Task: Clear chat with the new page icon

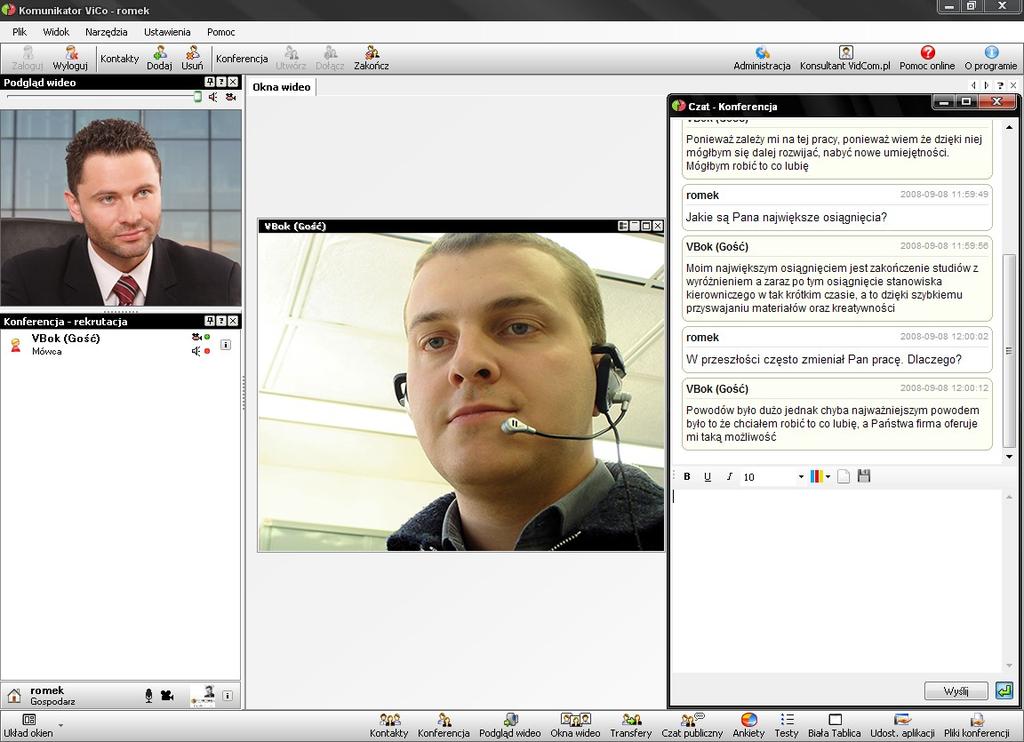Action: (844, 476)
